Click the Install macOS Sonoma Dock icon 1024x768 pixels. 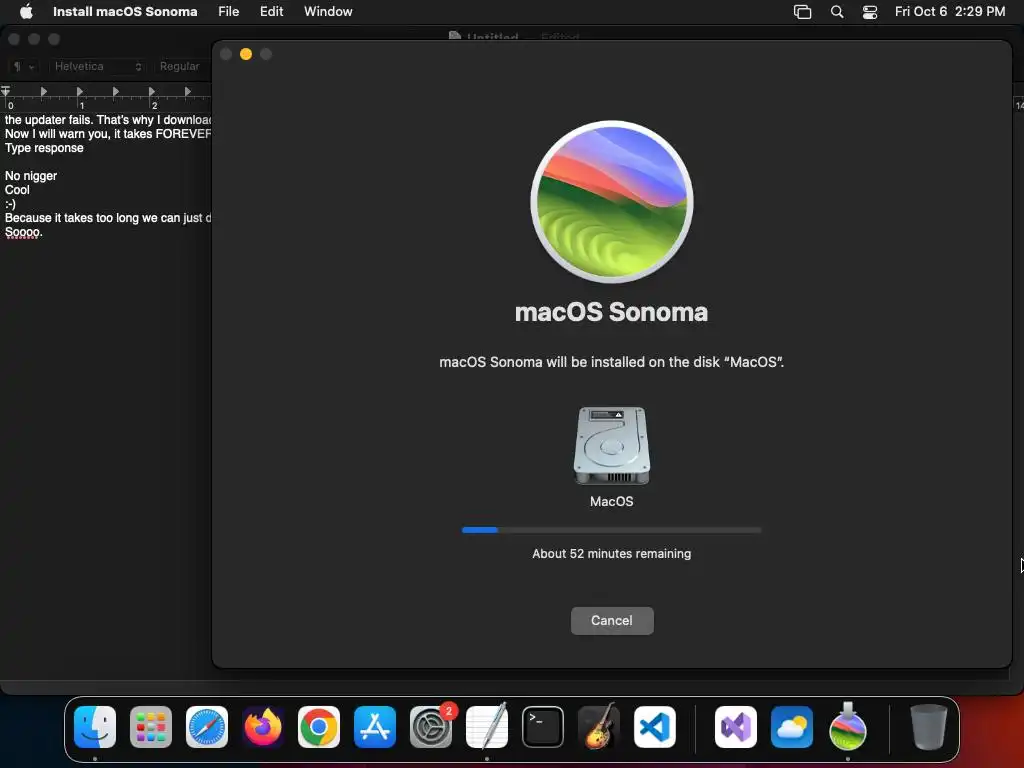coord(848,727)
